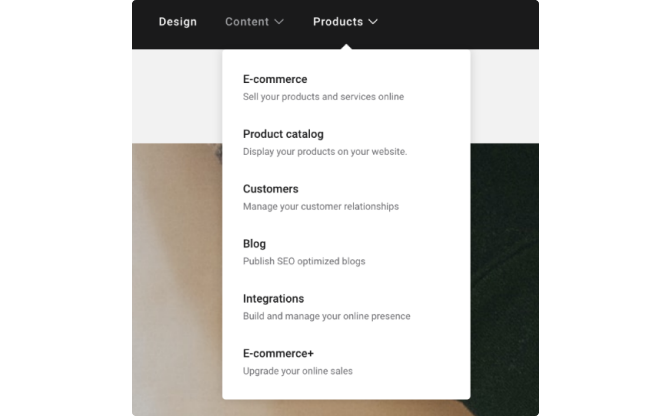Click the beige photo area left of dropdown
Screen dimensions: 672x416
coord(177,279)
